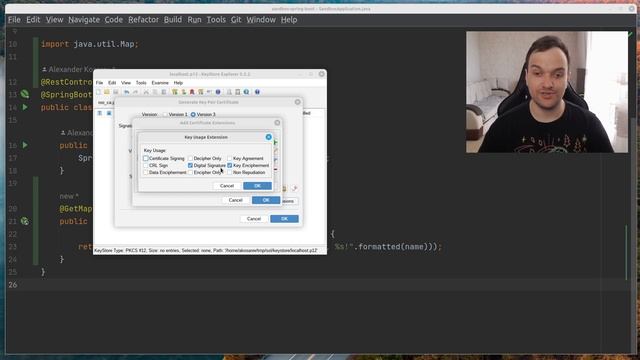Click Spring bean gutter icon on line 13
The image size is (640, 360).
click(25, 94)
